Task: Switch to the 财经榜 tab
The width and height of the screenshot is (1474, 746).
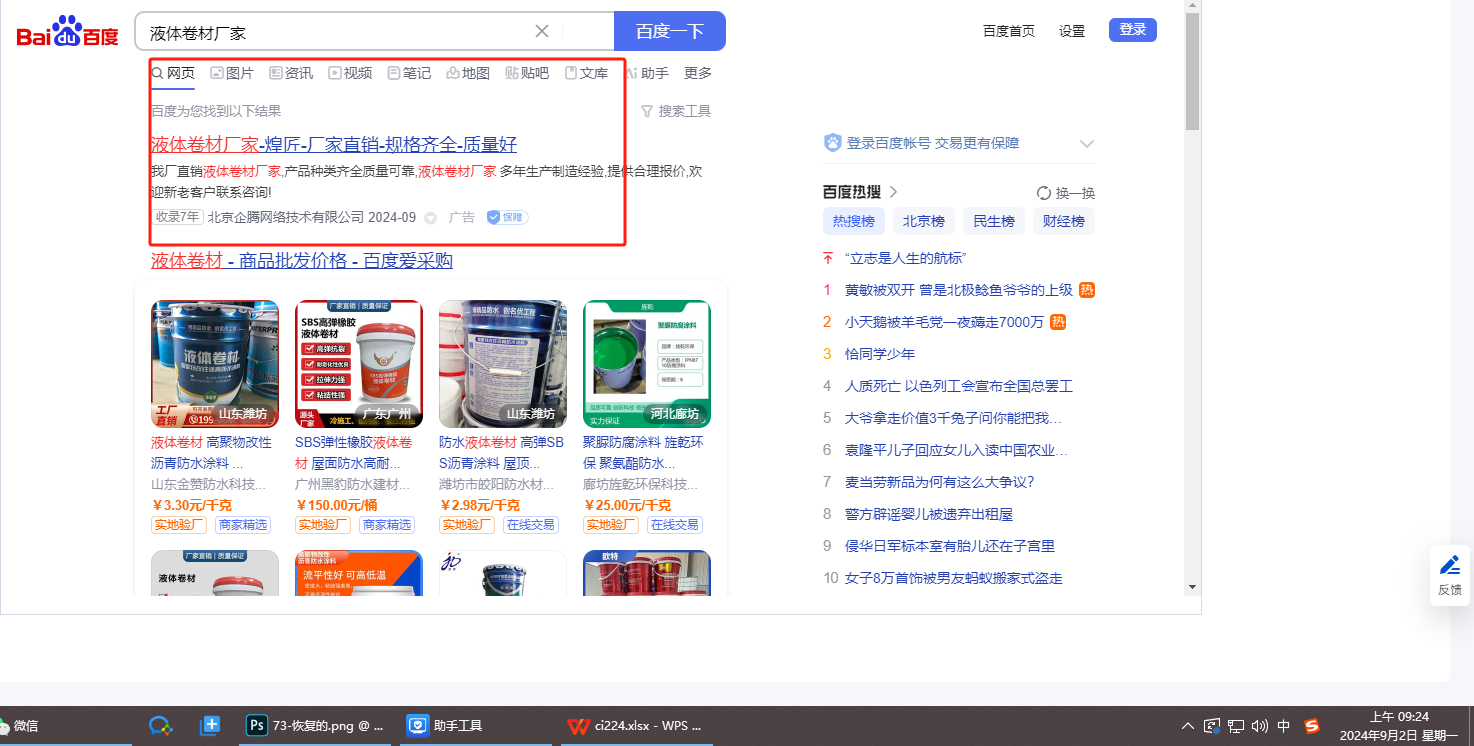Action: coord(1064,221)
